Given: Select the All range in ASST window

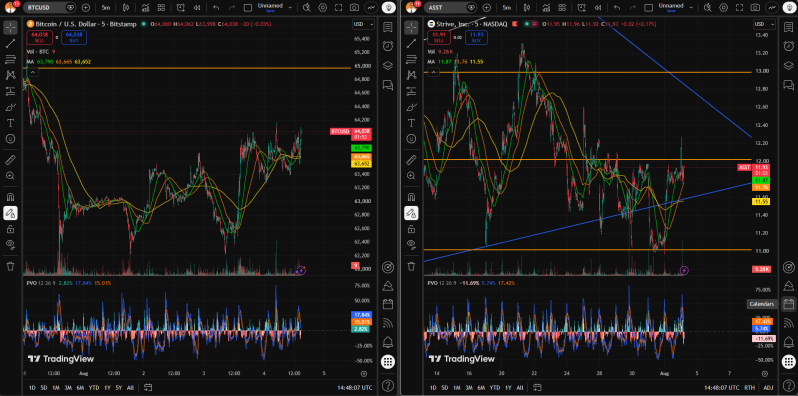Looking at the screenshot, I should coord(521,387).
